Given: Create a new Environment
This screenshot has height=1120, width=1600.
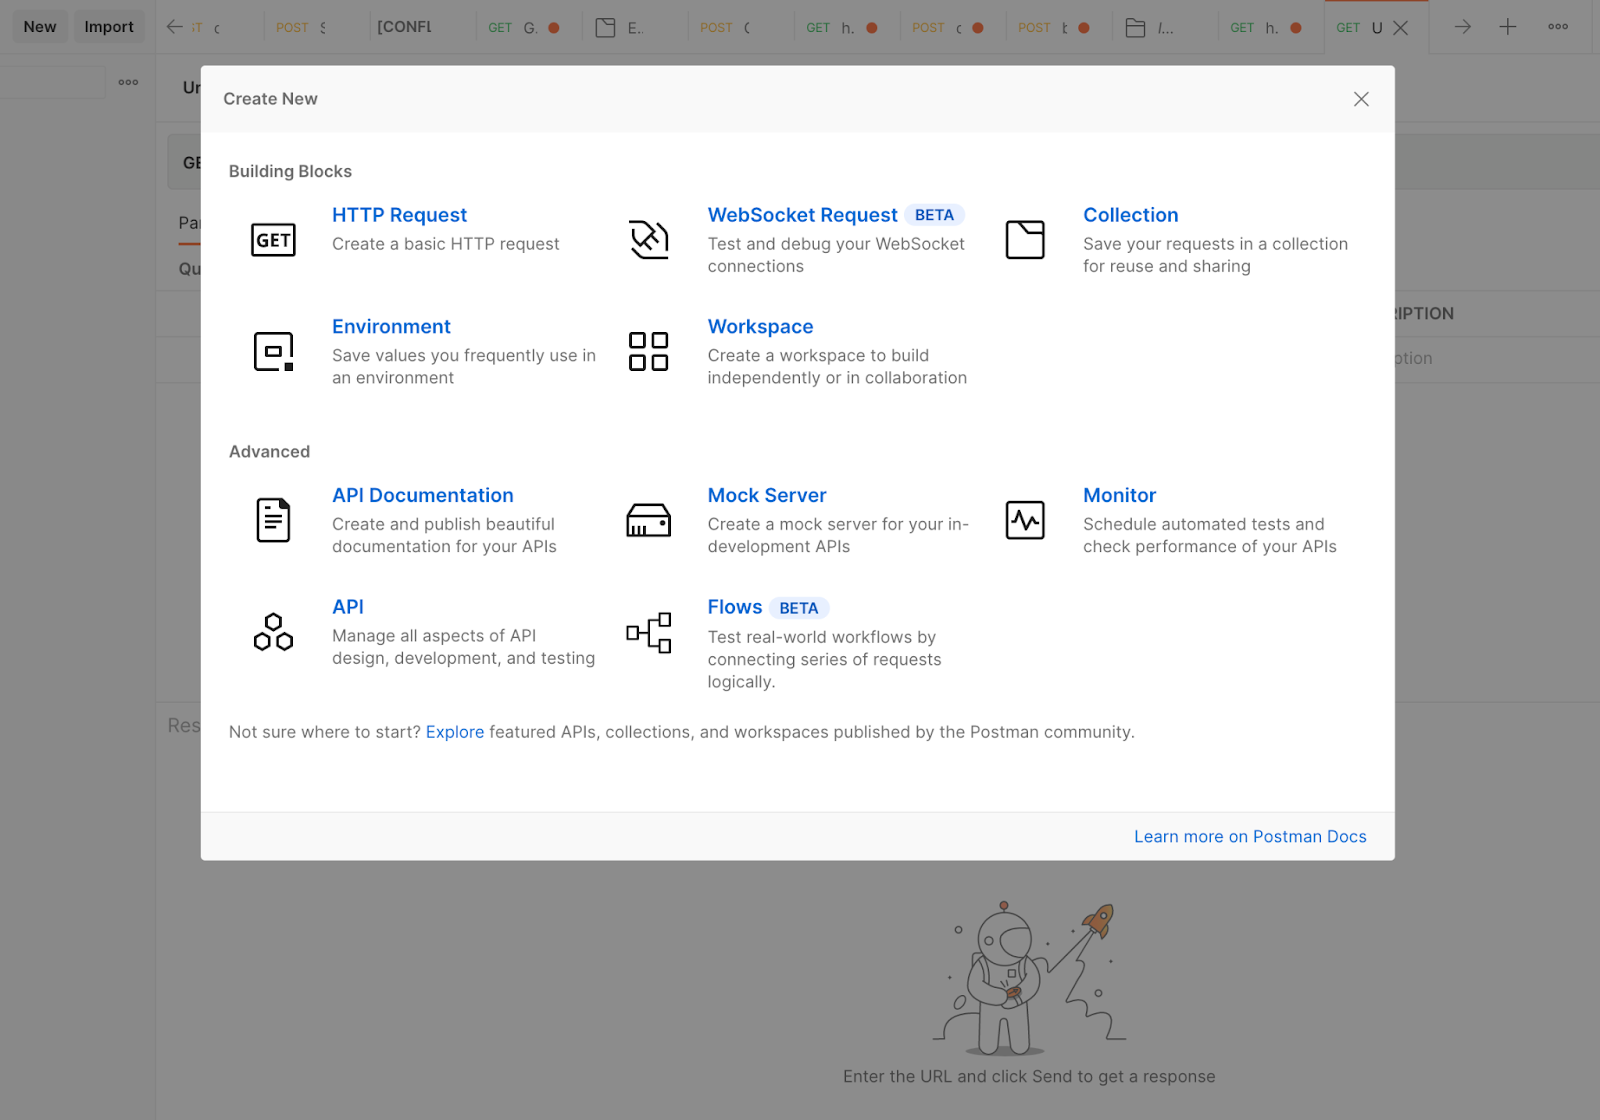Looking at the screenshot, I should [x=391, y=327].
